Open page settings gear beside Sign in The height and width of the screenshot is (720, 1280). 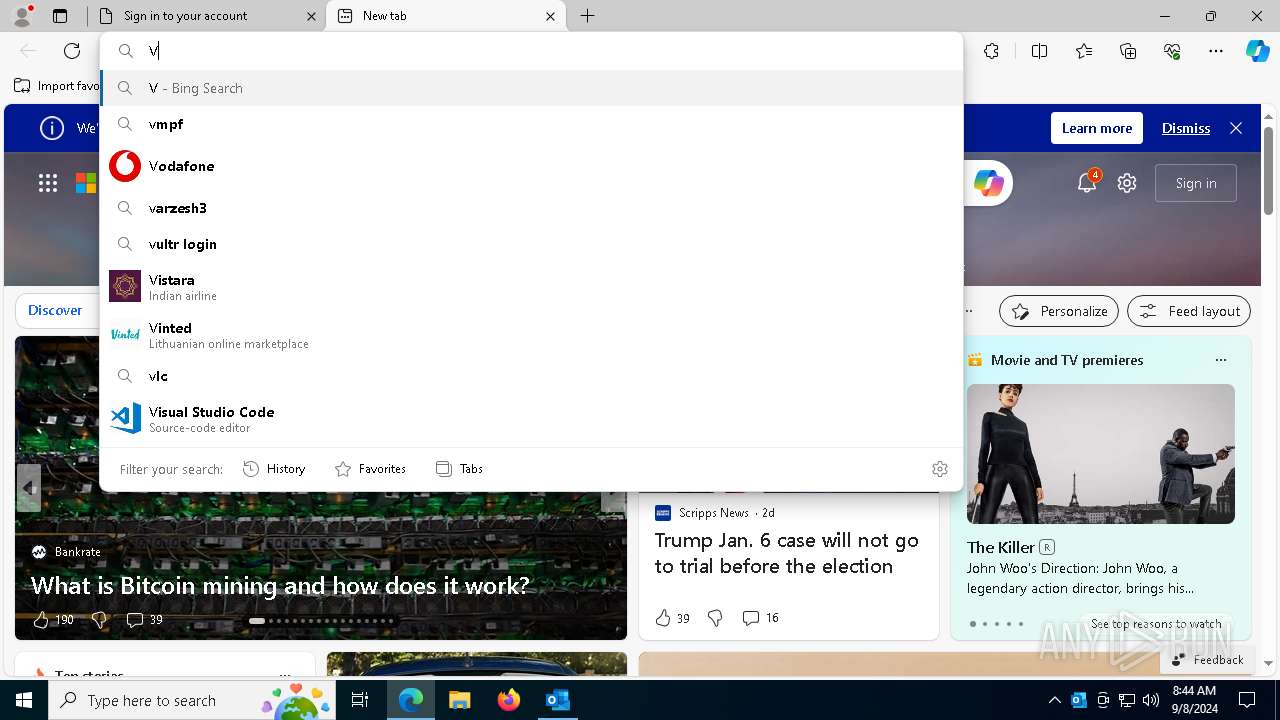tap(1127, 183)
